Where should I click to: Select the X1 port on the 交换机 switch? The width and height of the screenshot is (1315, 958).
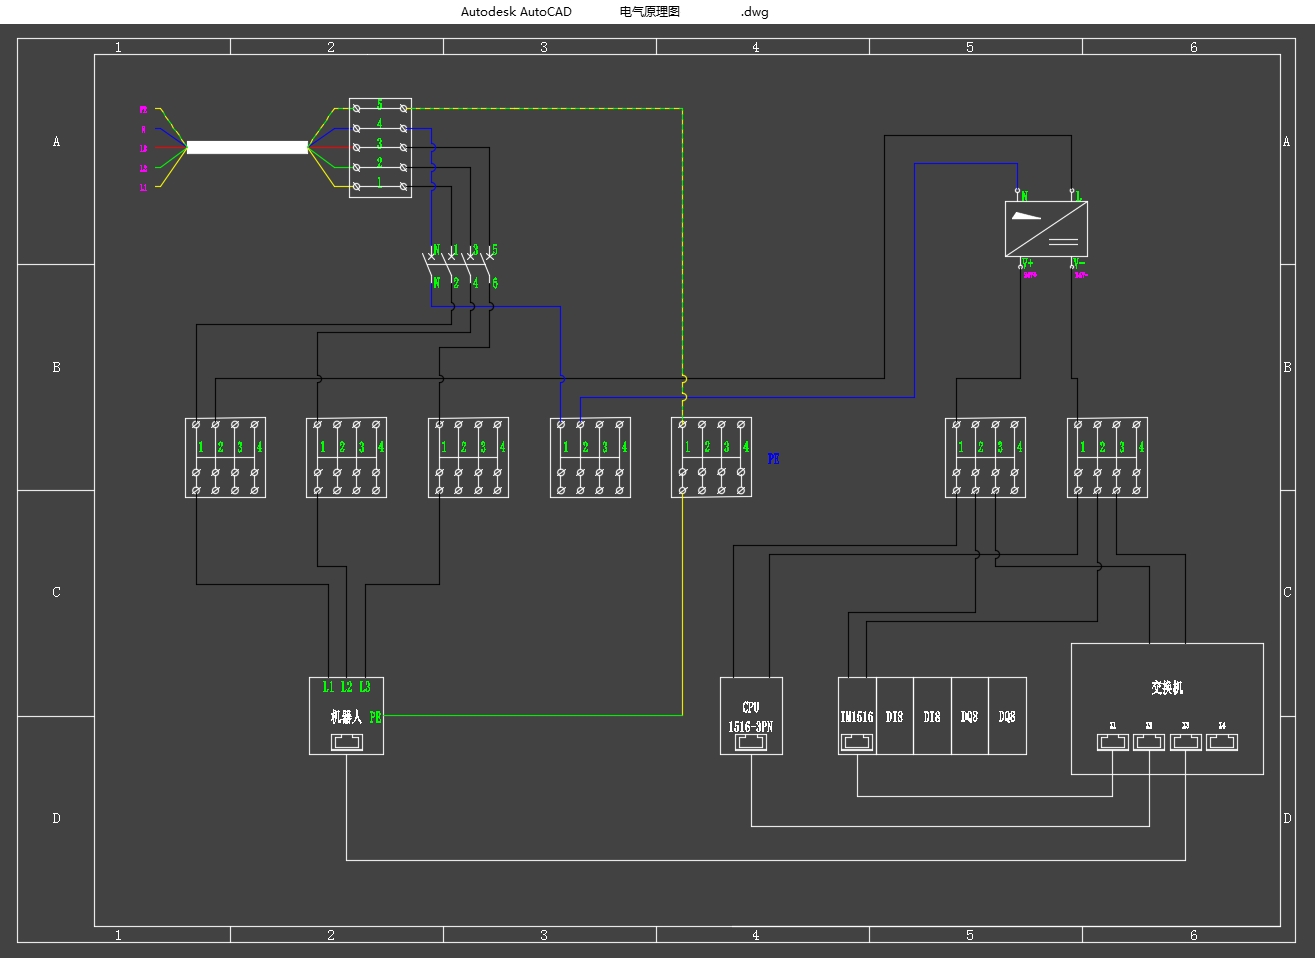[x=1112, y=741]
